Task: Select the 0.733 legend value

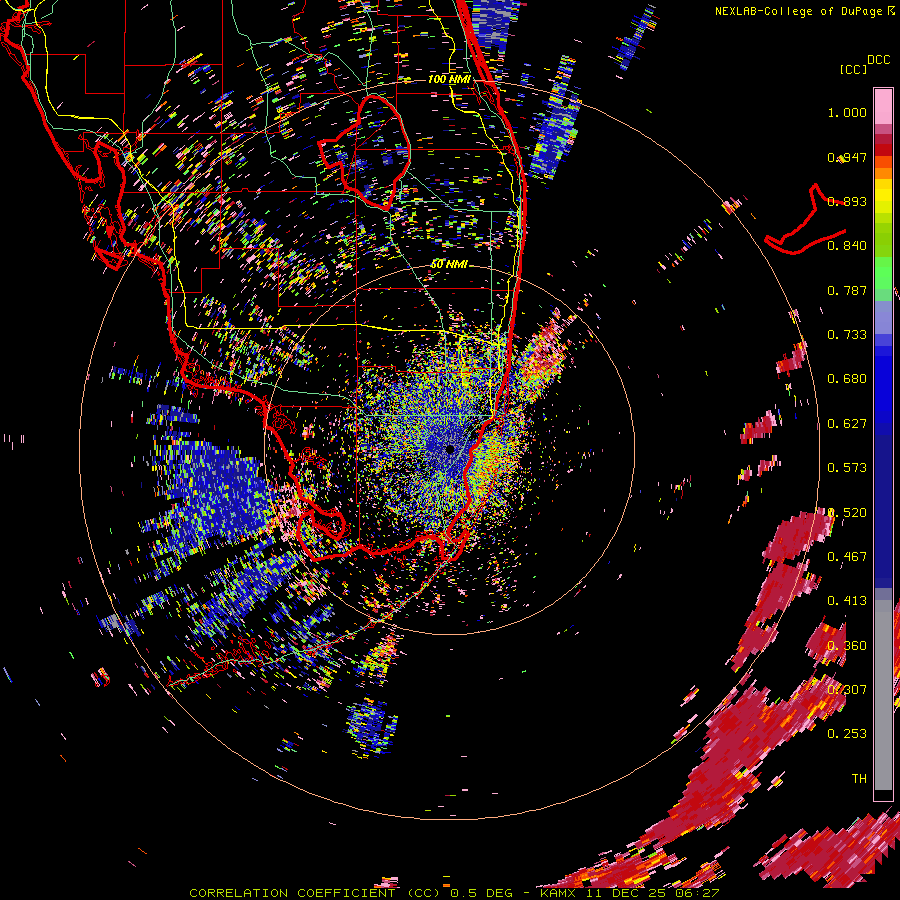Action: pos(847,335)
